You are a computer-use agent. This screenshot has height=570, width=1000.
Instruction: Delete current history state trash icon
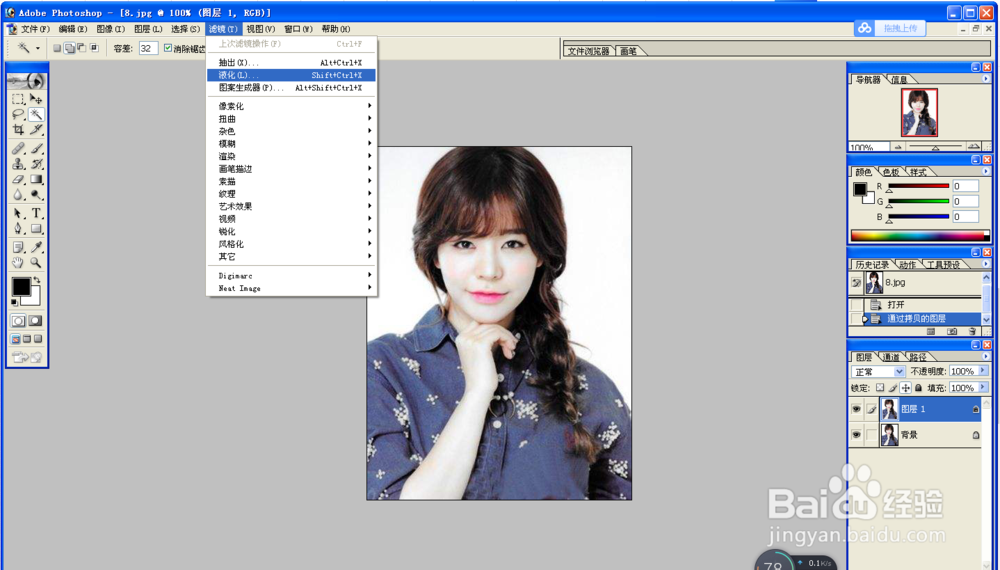972,332
